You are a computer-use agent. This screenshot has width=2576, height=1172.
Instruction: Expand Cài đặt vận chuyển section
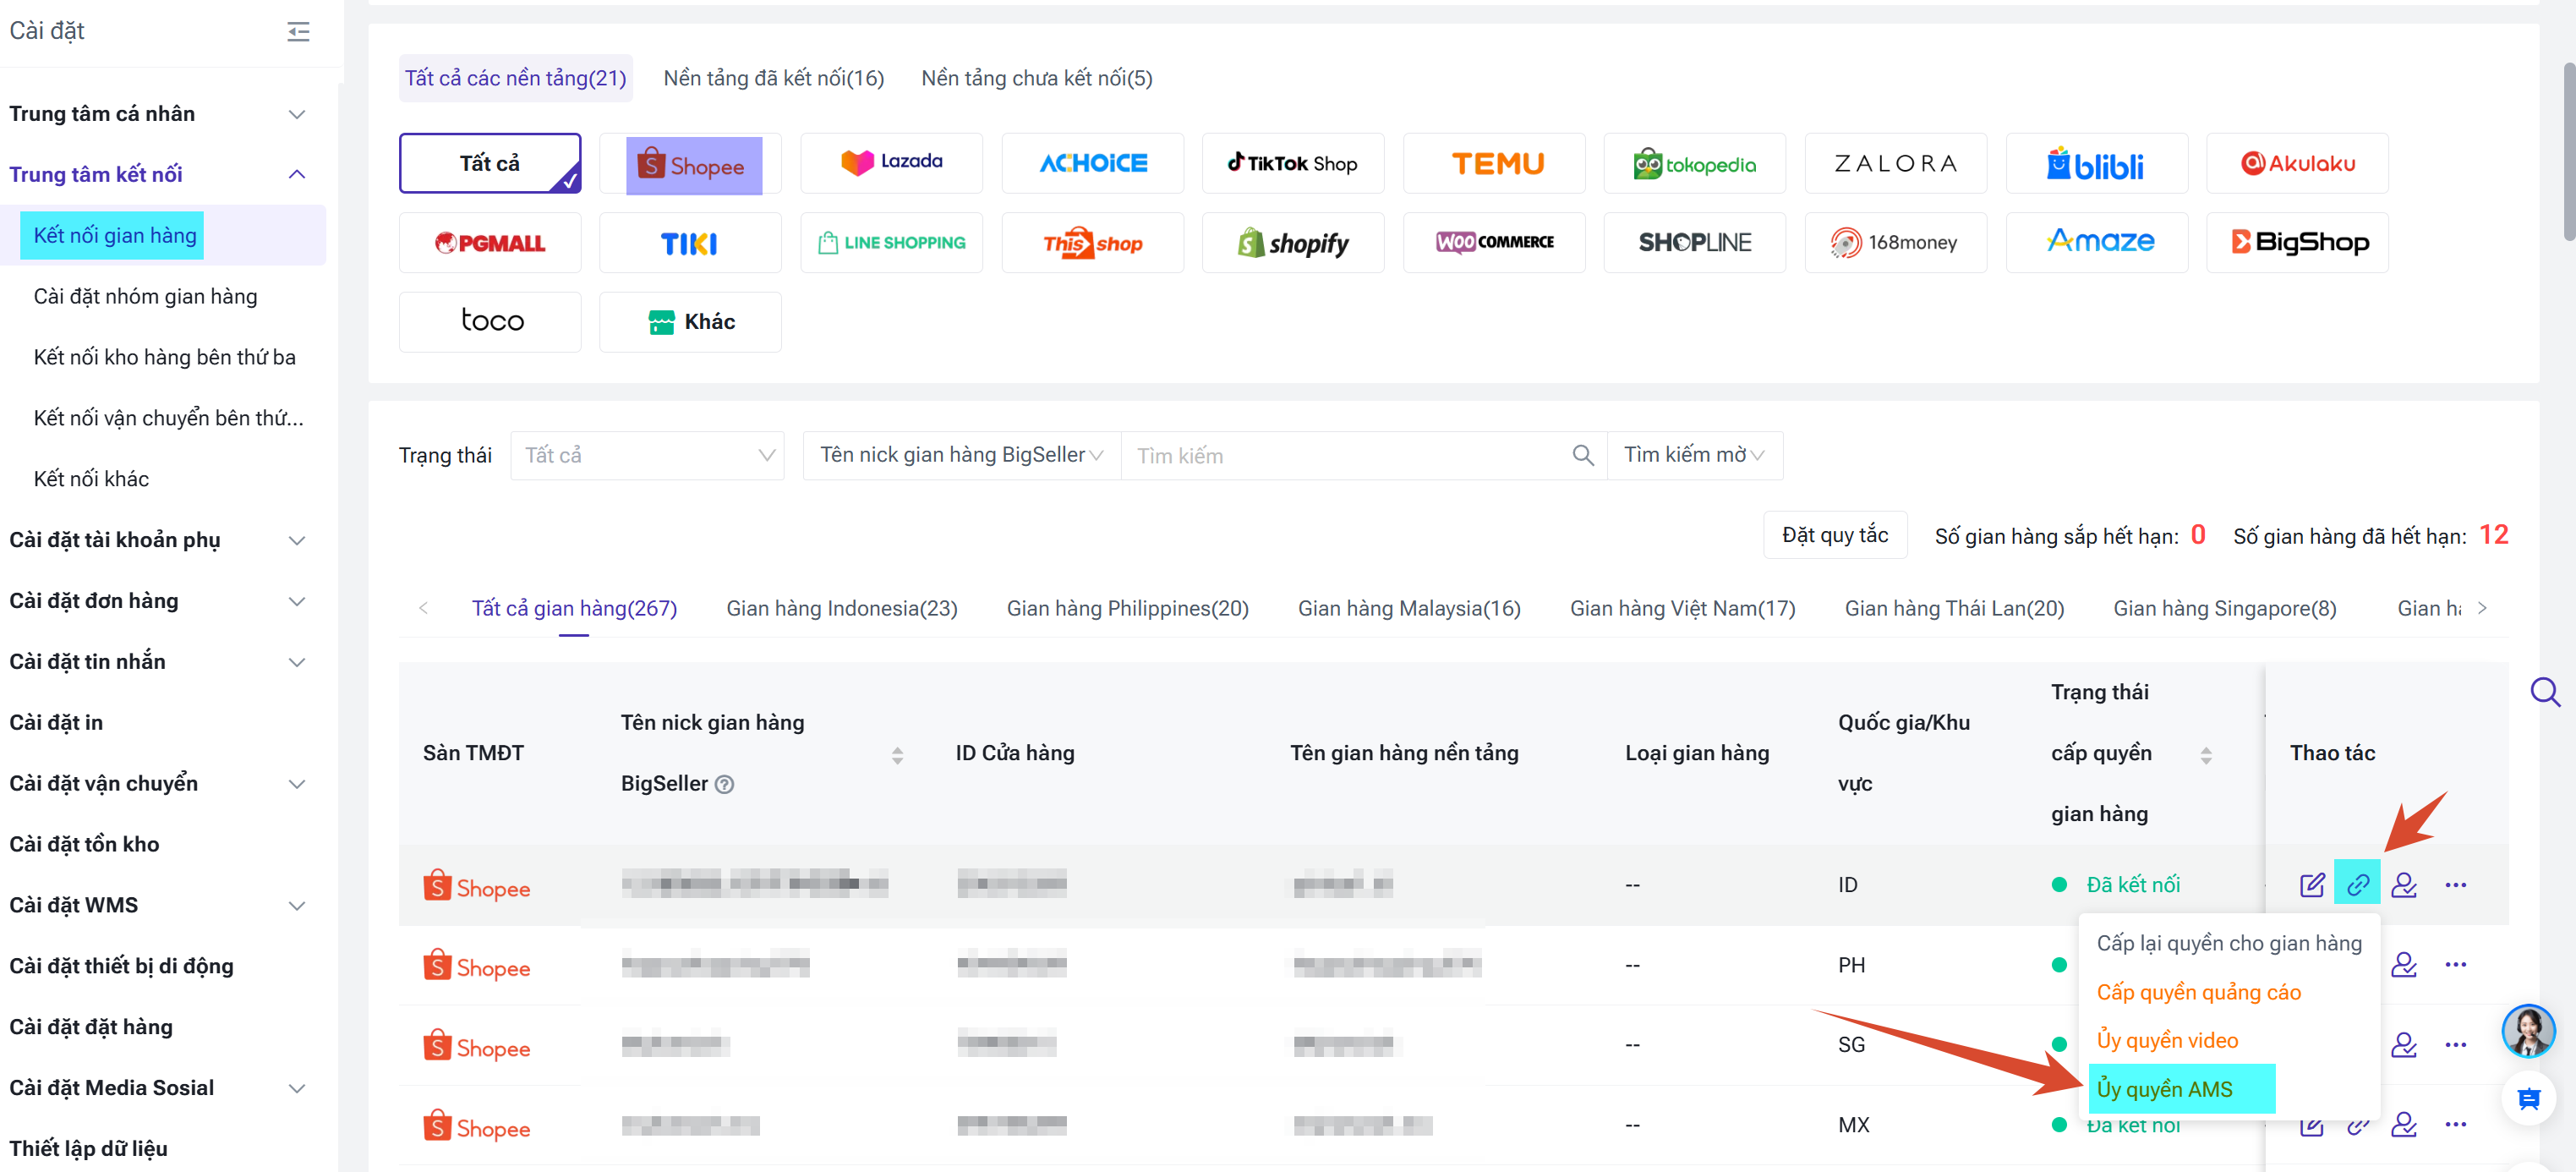click(296, 785)
